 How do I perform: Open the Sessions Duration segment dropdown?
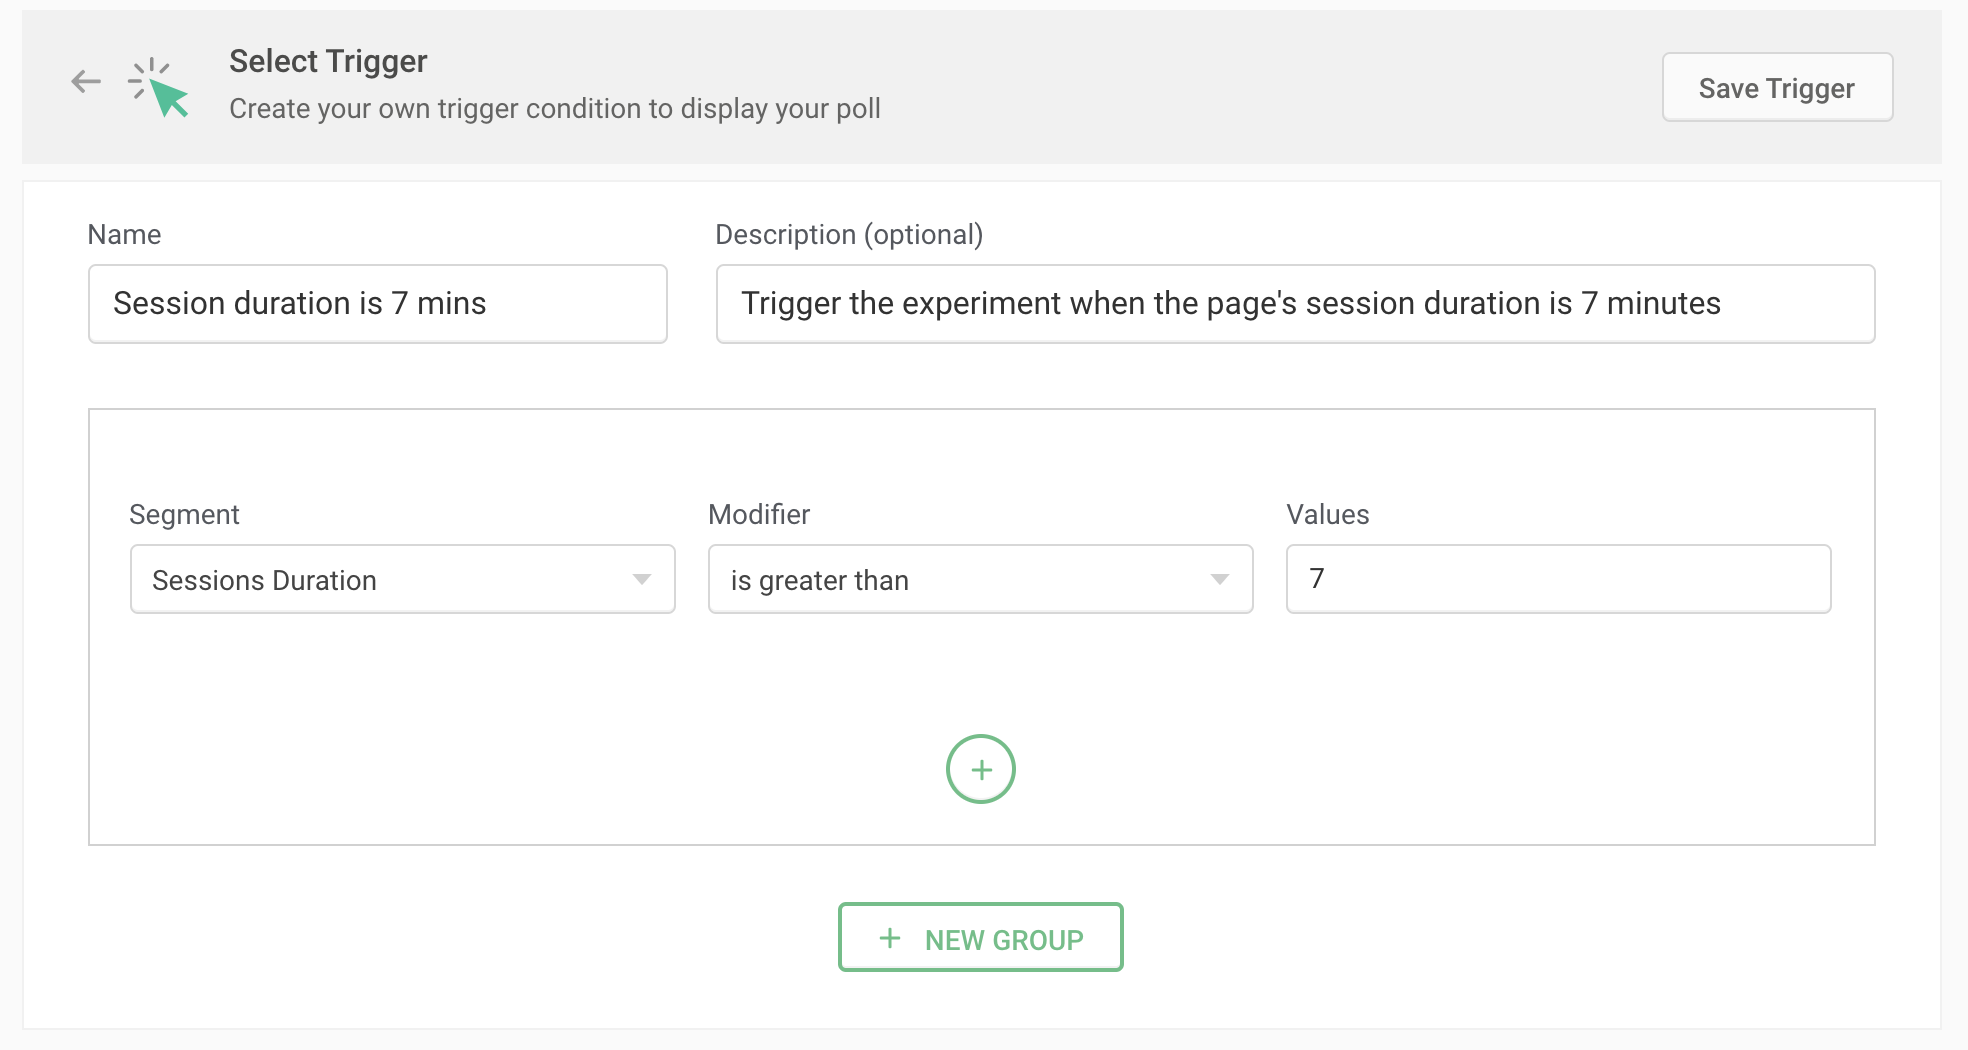pos(380,580)
